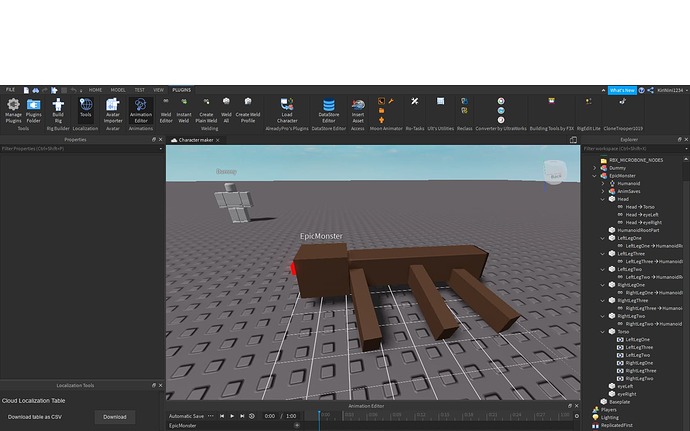Switch to the VIEW ribbon tab

[158, 90]
